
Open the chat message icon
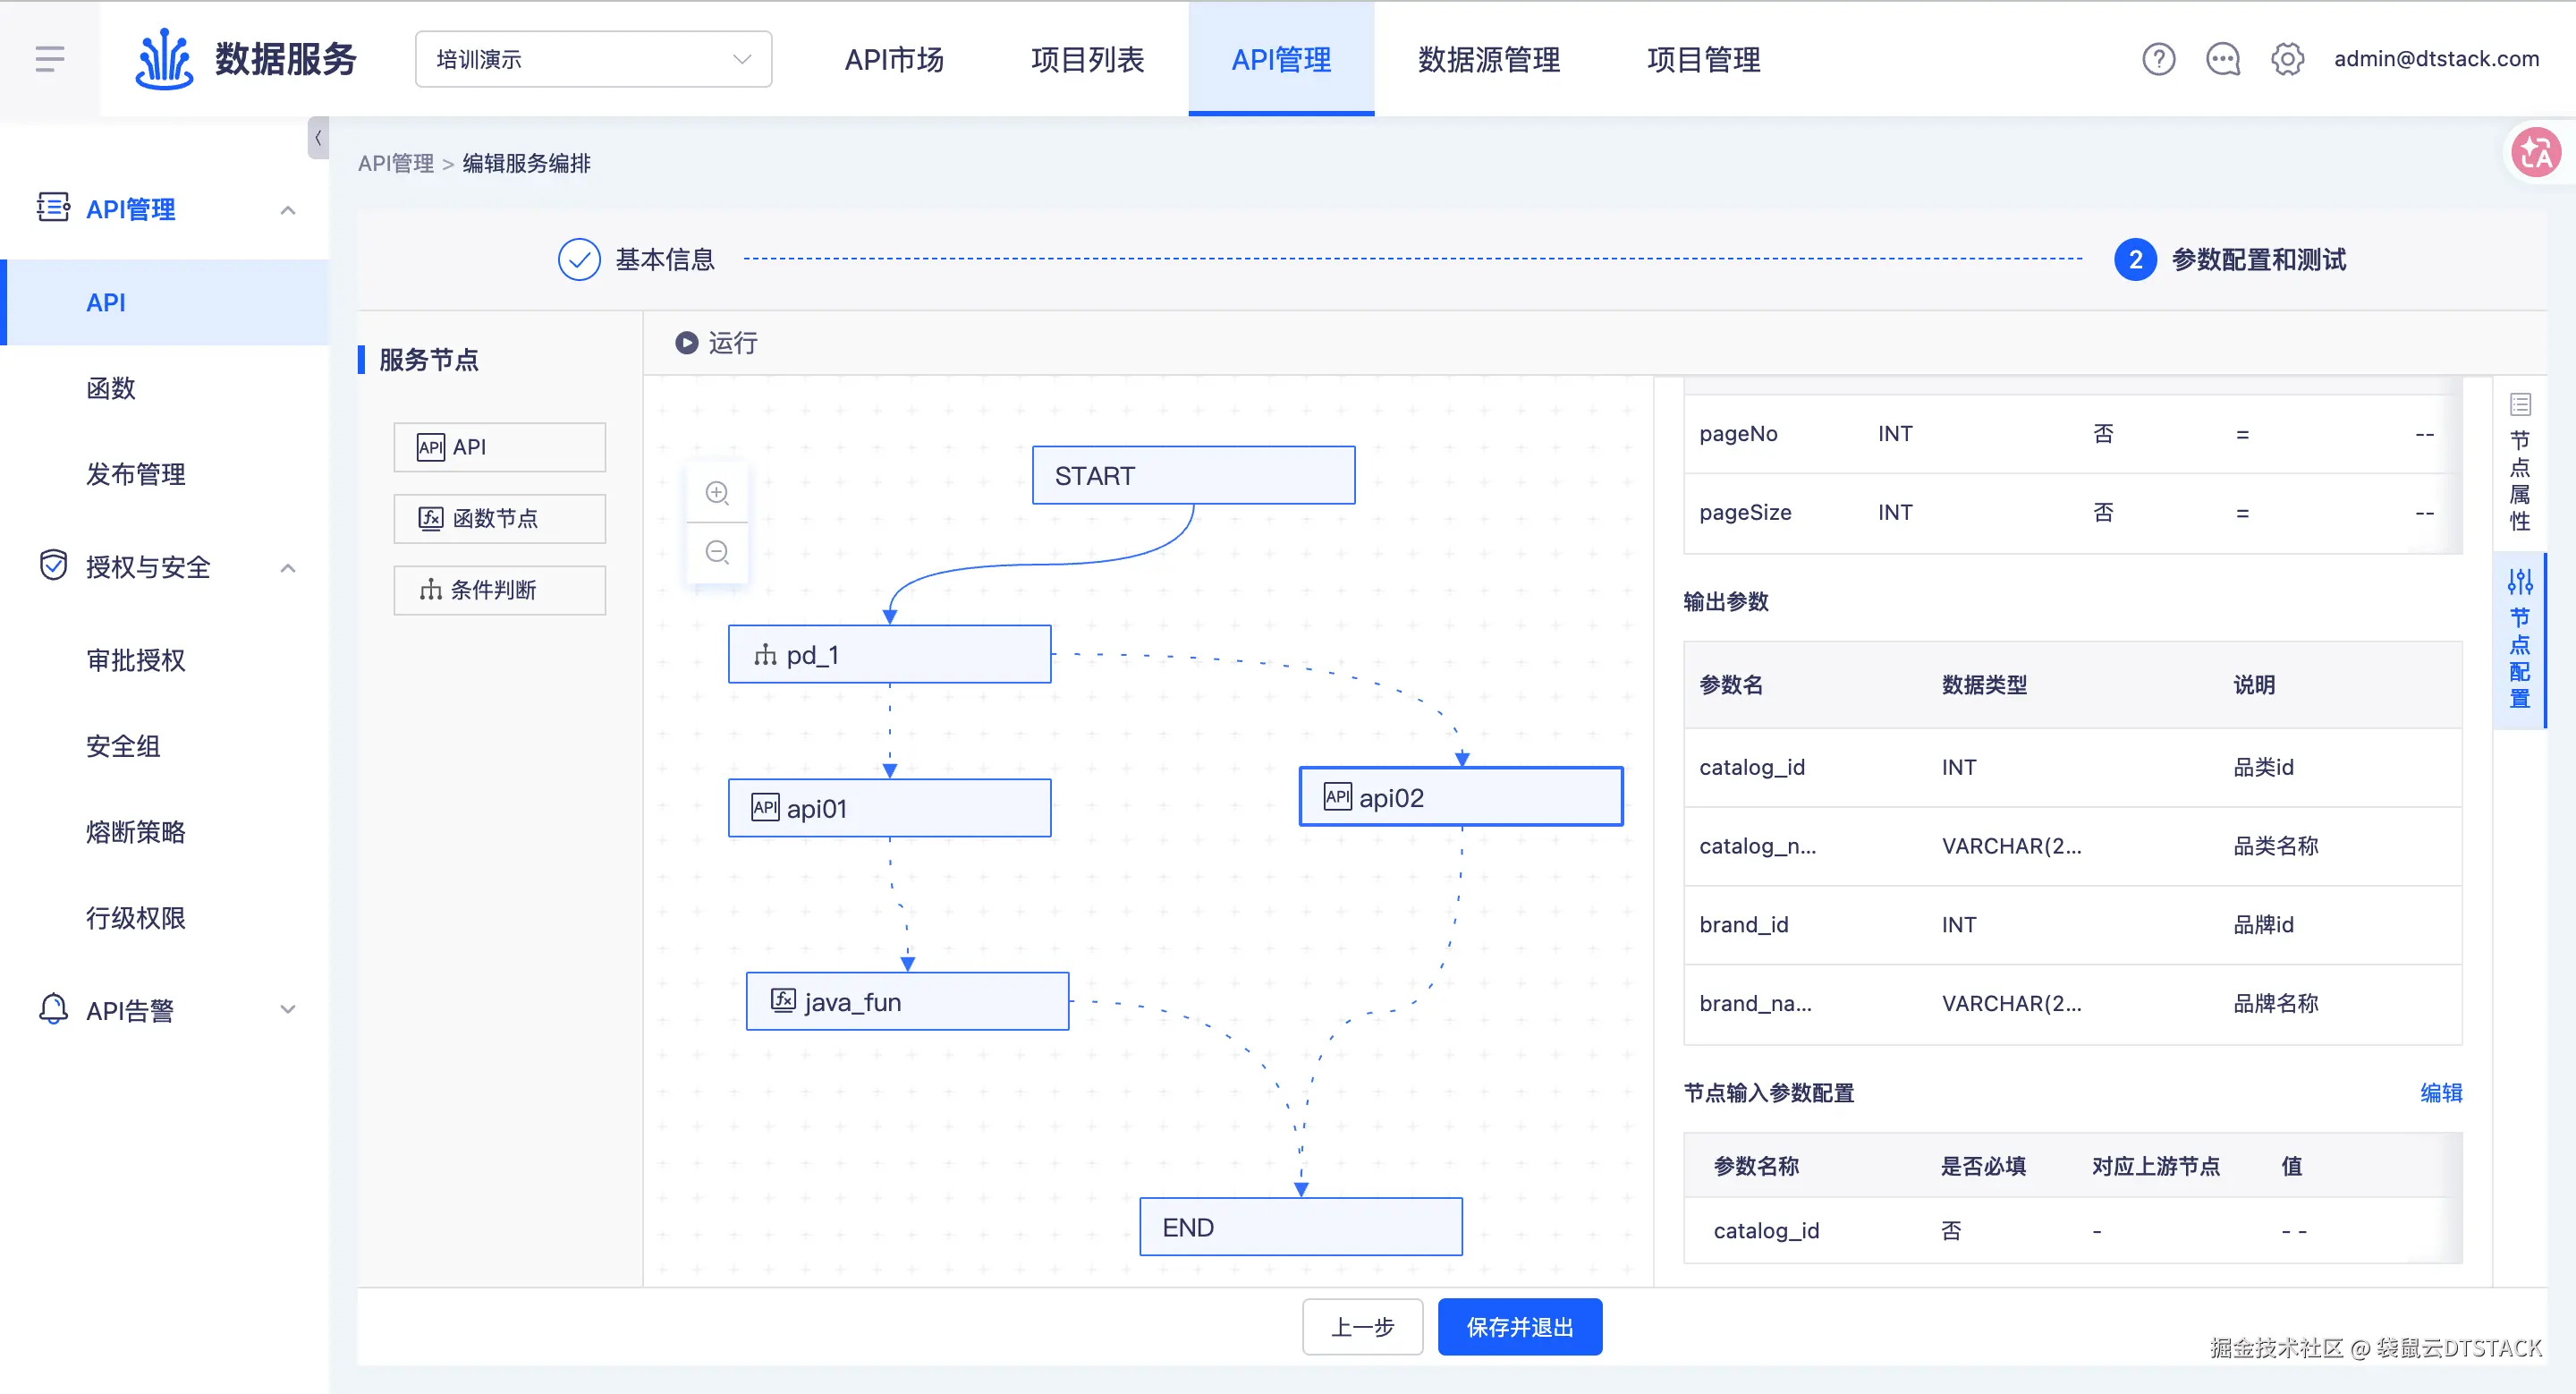point(2222,59)
